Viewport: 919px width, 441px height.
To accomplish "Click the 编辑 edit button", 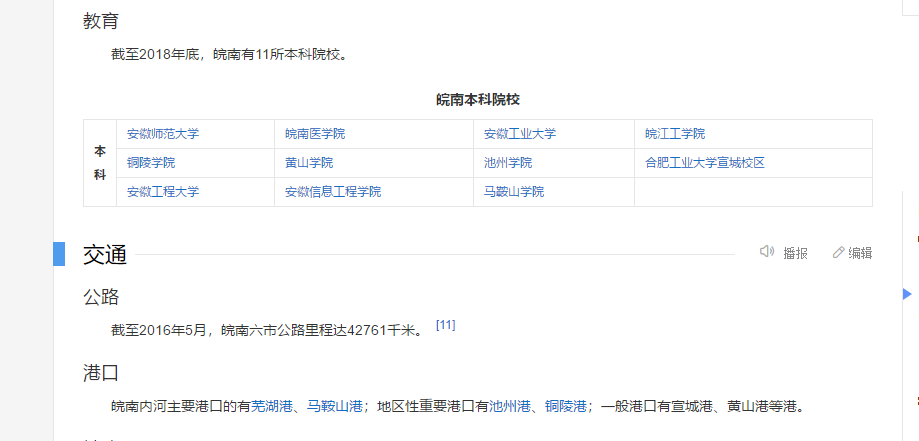I will (x=860, y=253).
